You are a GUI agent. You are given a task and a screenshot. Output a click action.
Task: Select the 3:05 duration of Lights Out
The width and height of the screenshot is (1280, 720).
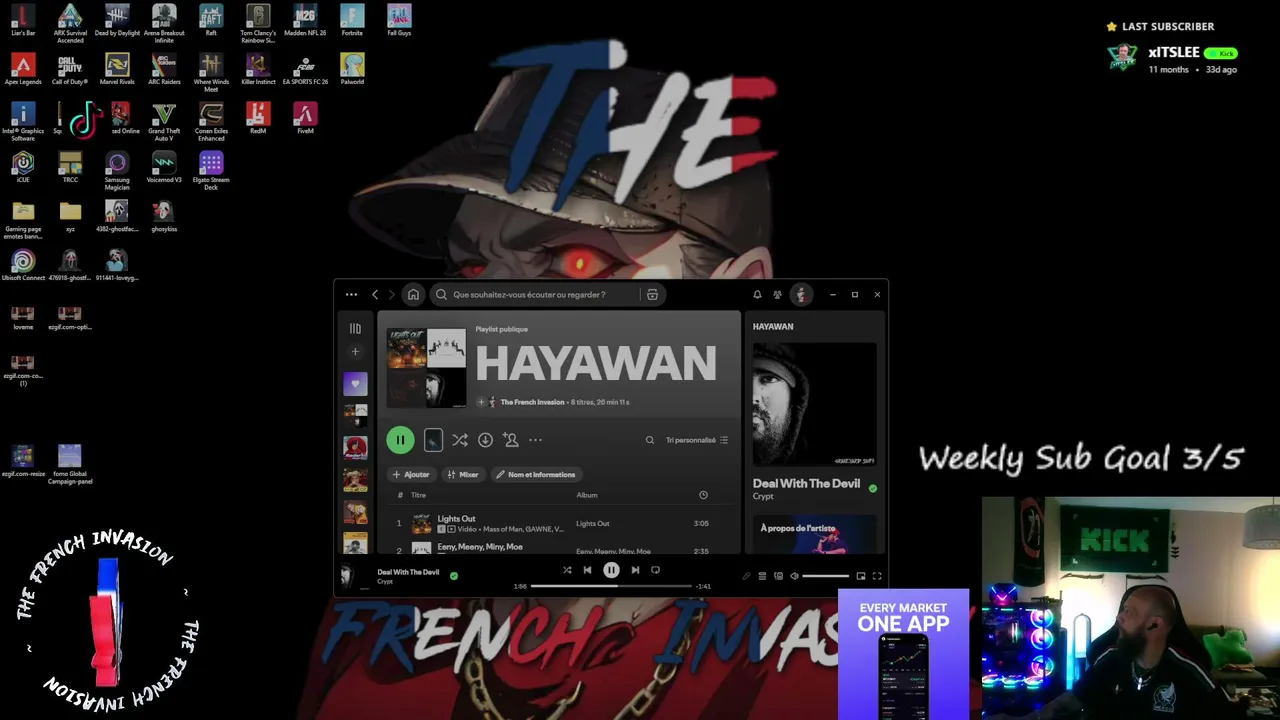701,523
